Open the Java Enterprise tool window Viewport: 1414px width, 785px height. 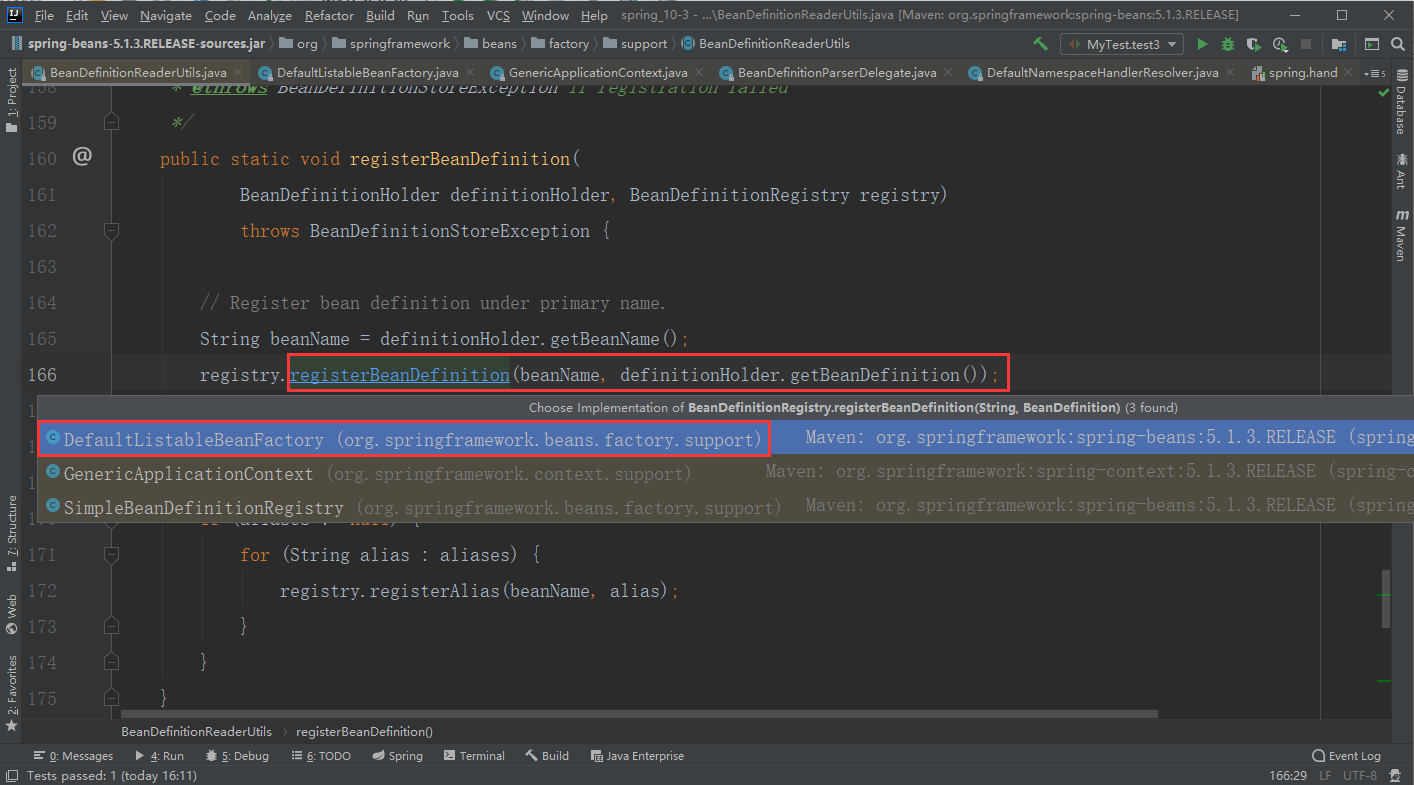[637, 756]
